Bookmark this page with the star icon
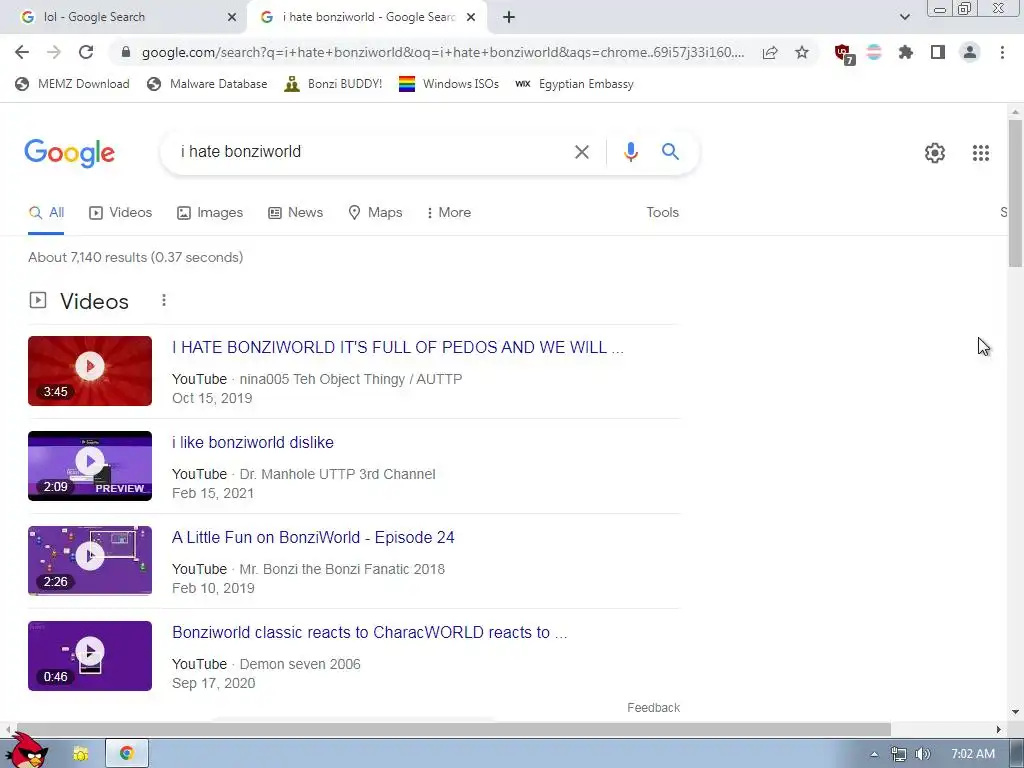Screen dimensions: 1024x768 coord(802,52)
